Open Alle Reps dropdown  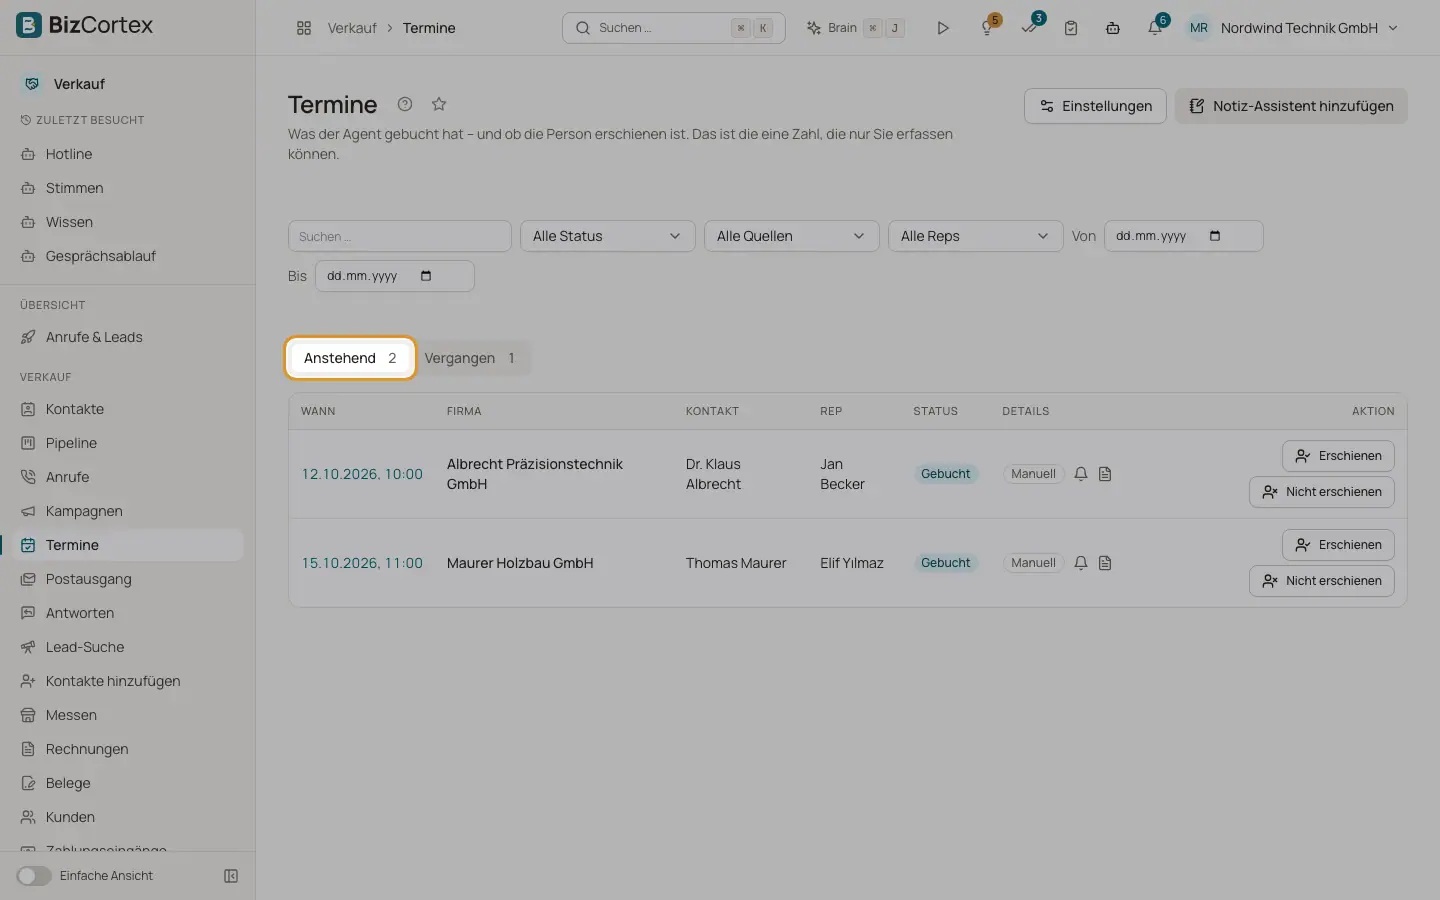(975, 236)
